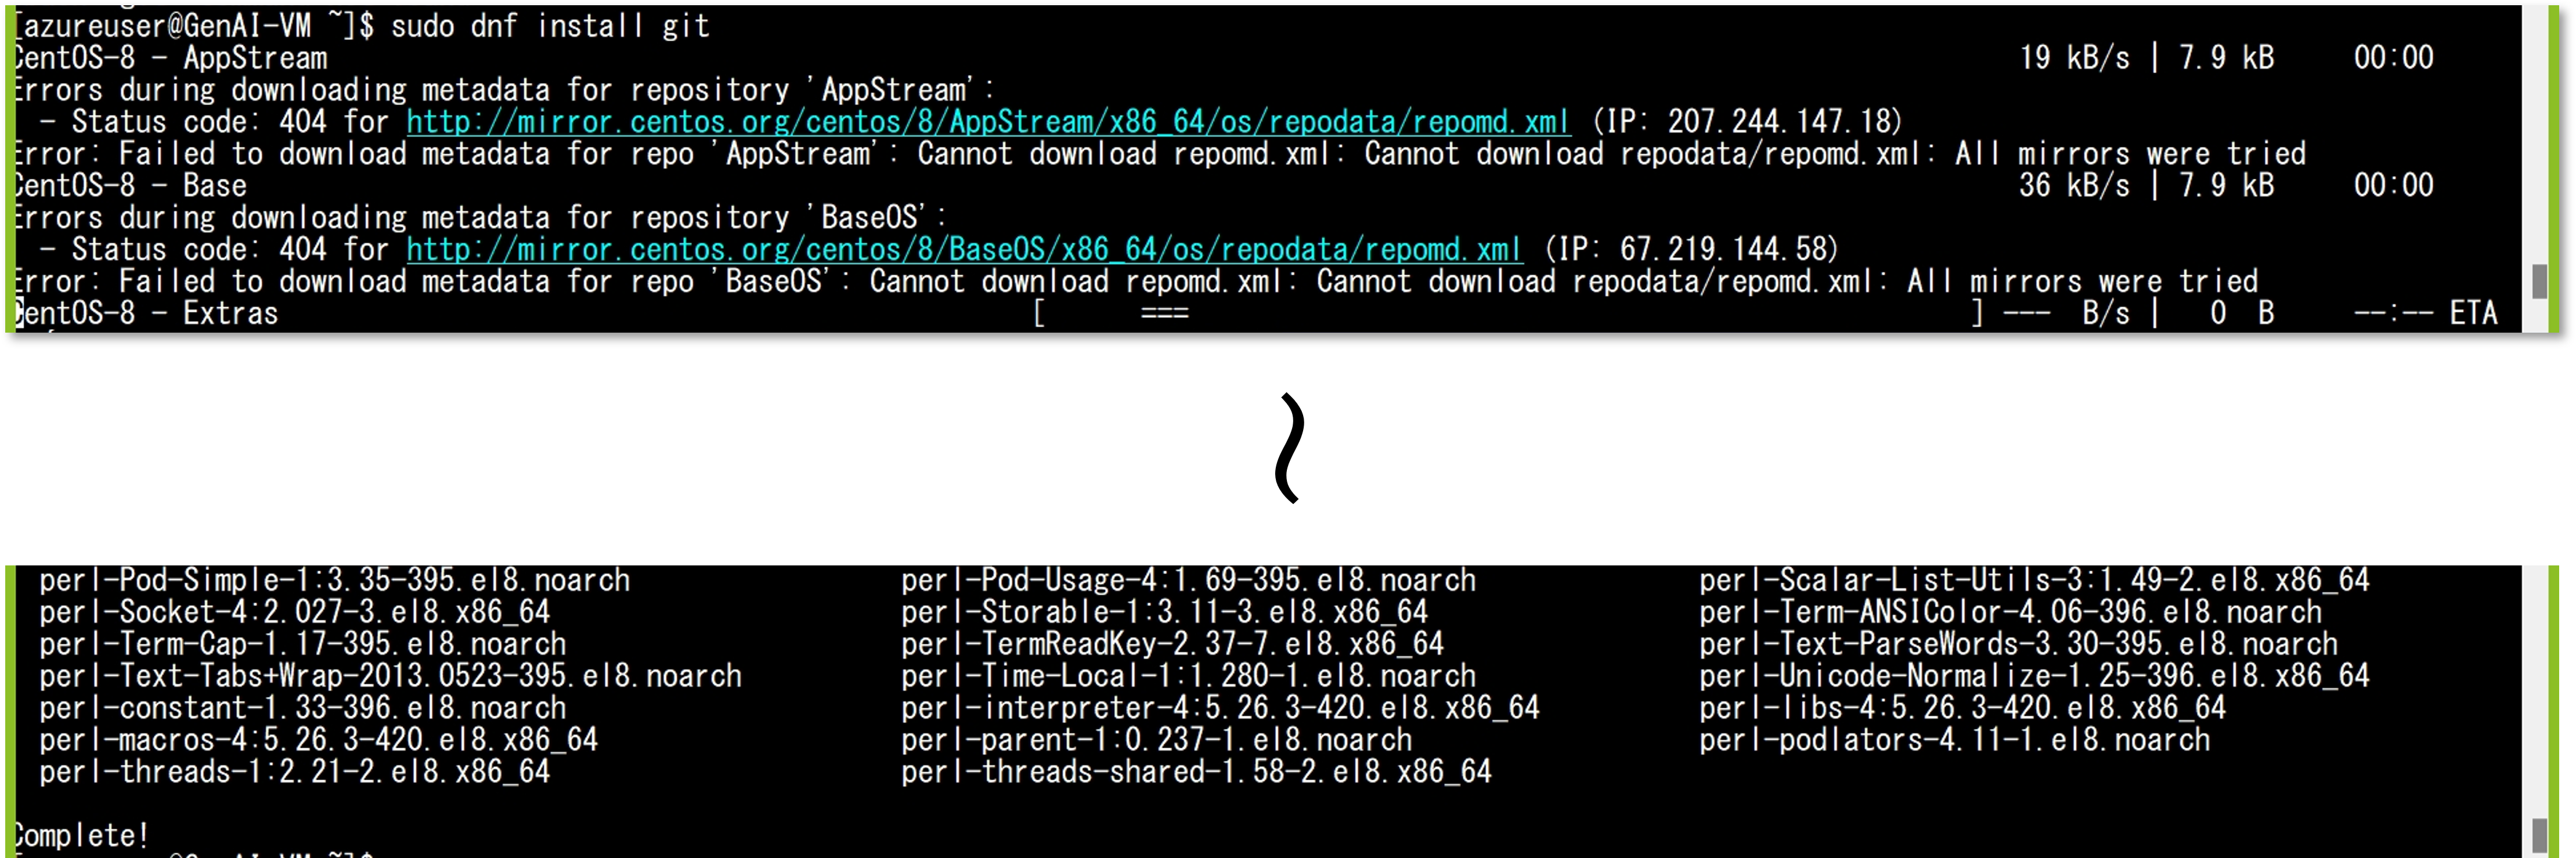
Task: Click the perl-interpreter package entry
Action: click(x=1220, y=708)
